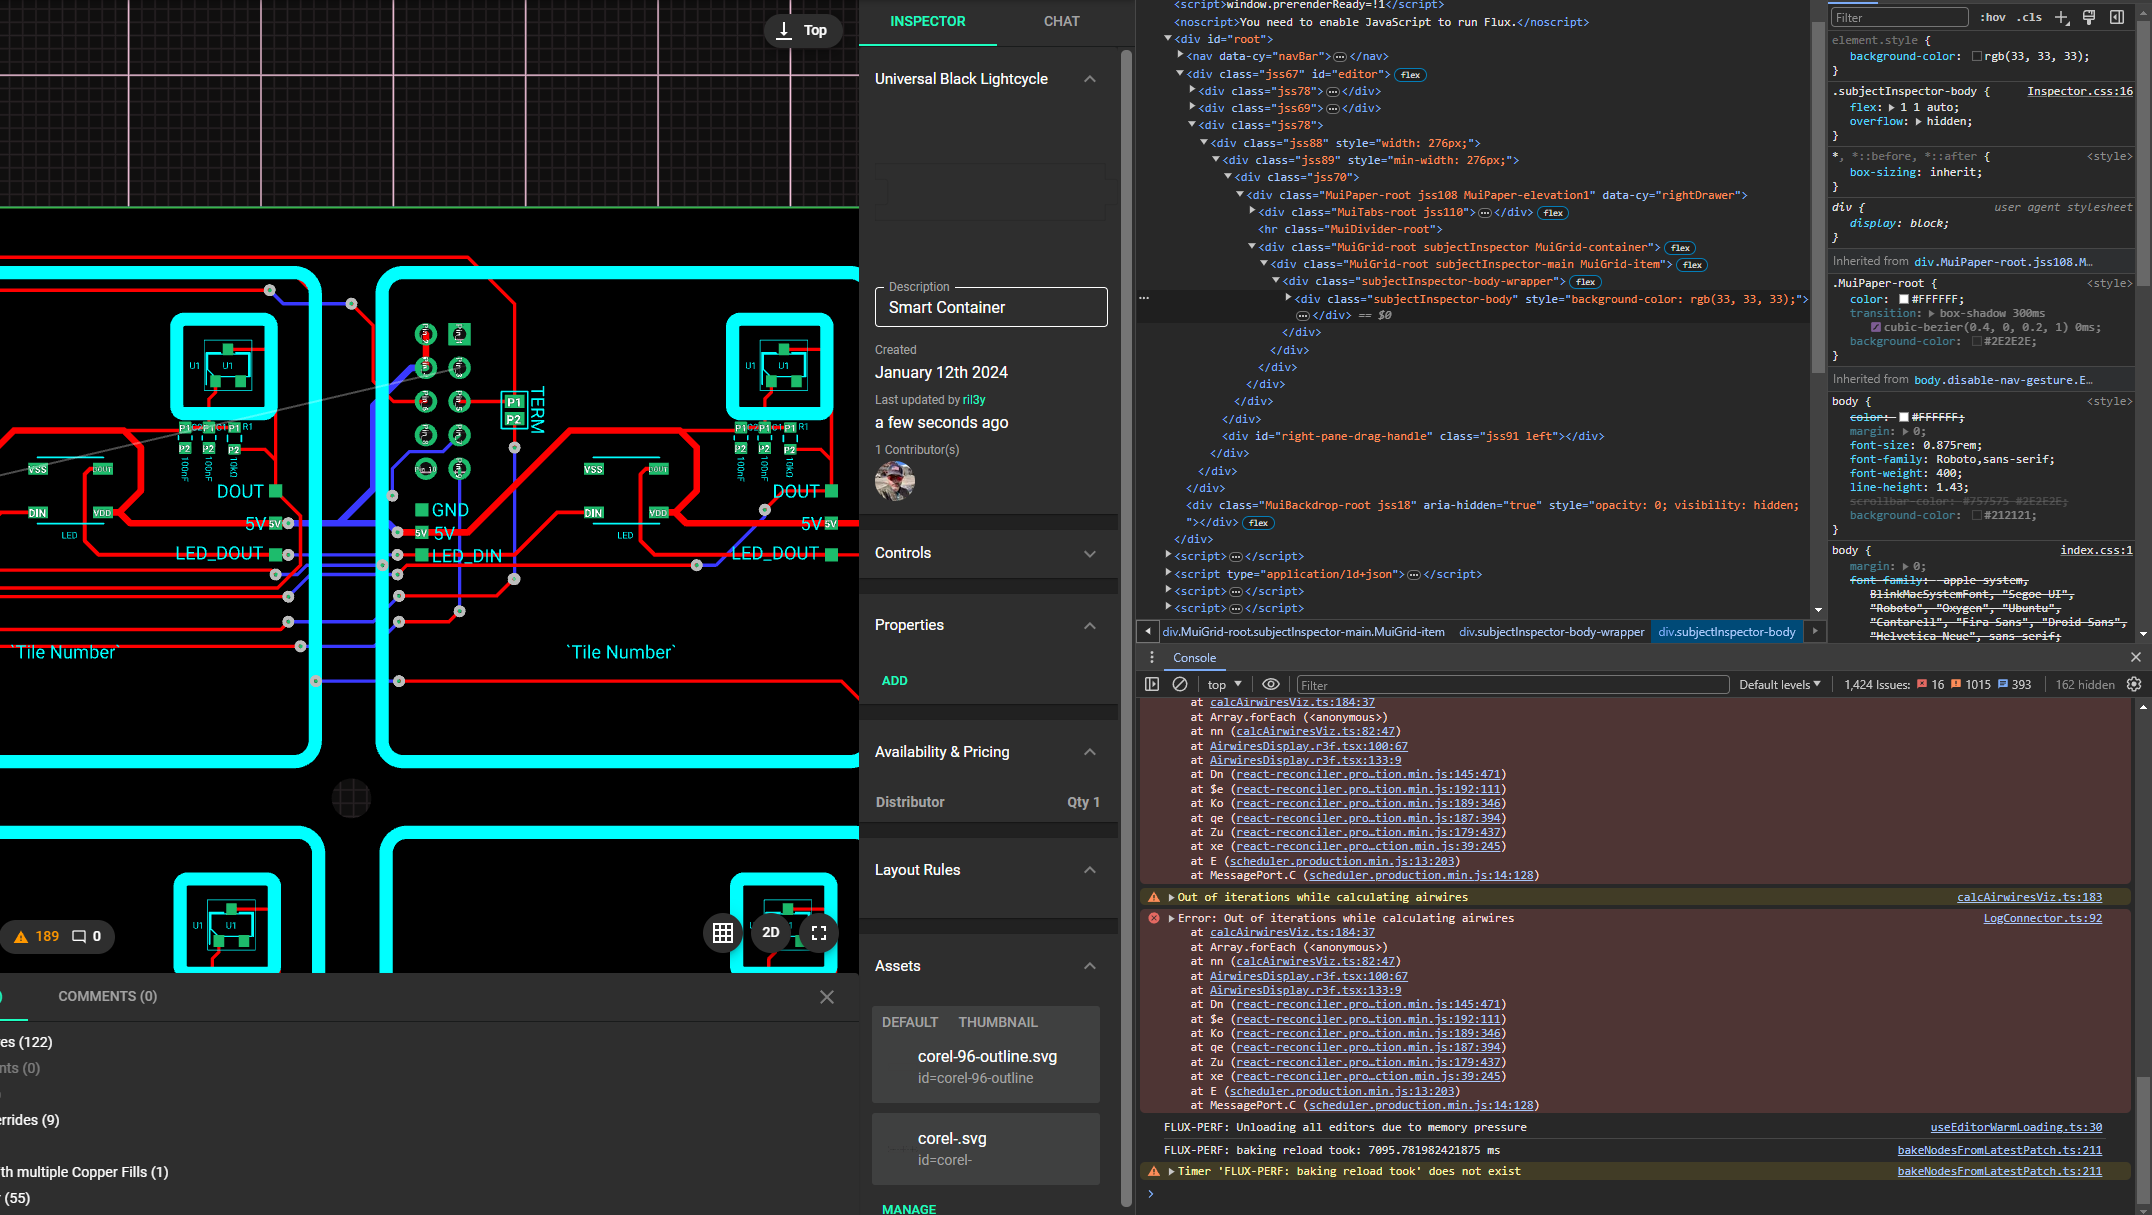Screen dimensions: 2152x1215
Task: Expand the Controls section
Action: click(x=1090, y=553)
